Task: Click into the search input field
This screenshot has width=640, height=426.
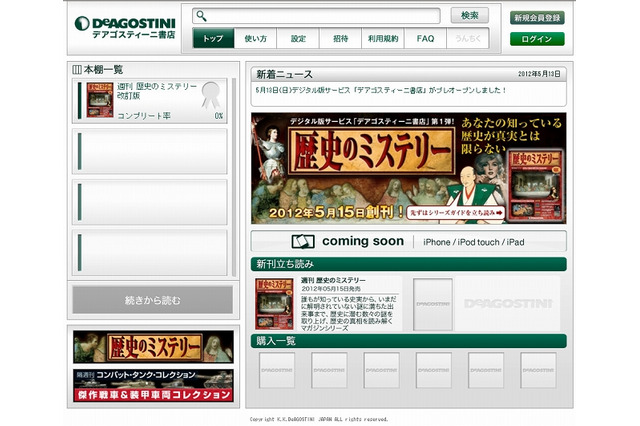Action: (316, 16)
